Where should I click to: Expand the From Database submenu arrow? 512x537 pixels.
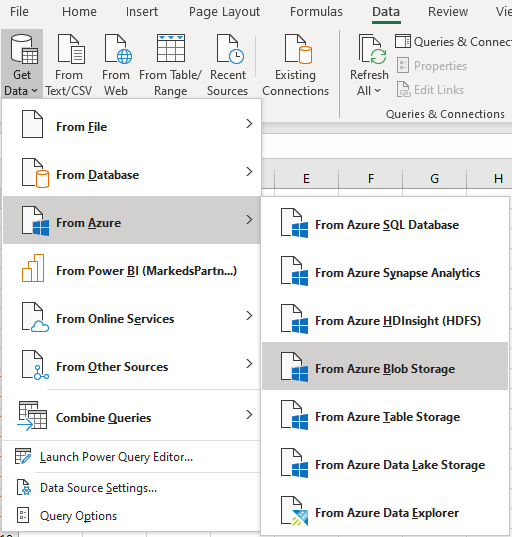click(249, 172)
